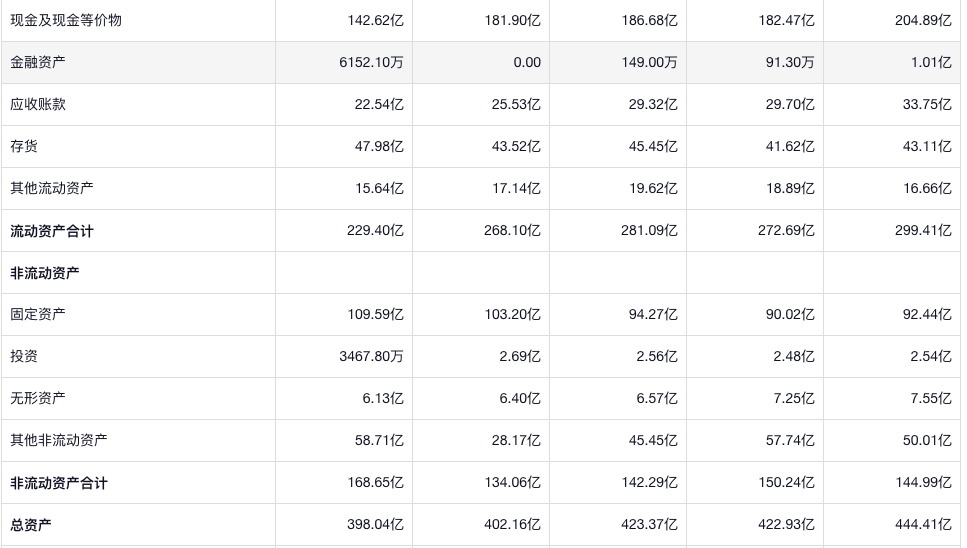Click the 6152.10万 cell in 金融资产 row

[371, 62]
